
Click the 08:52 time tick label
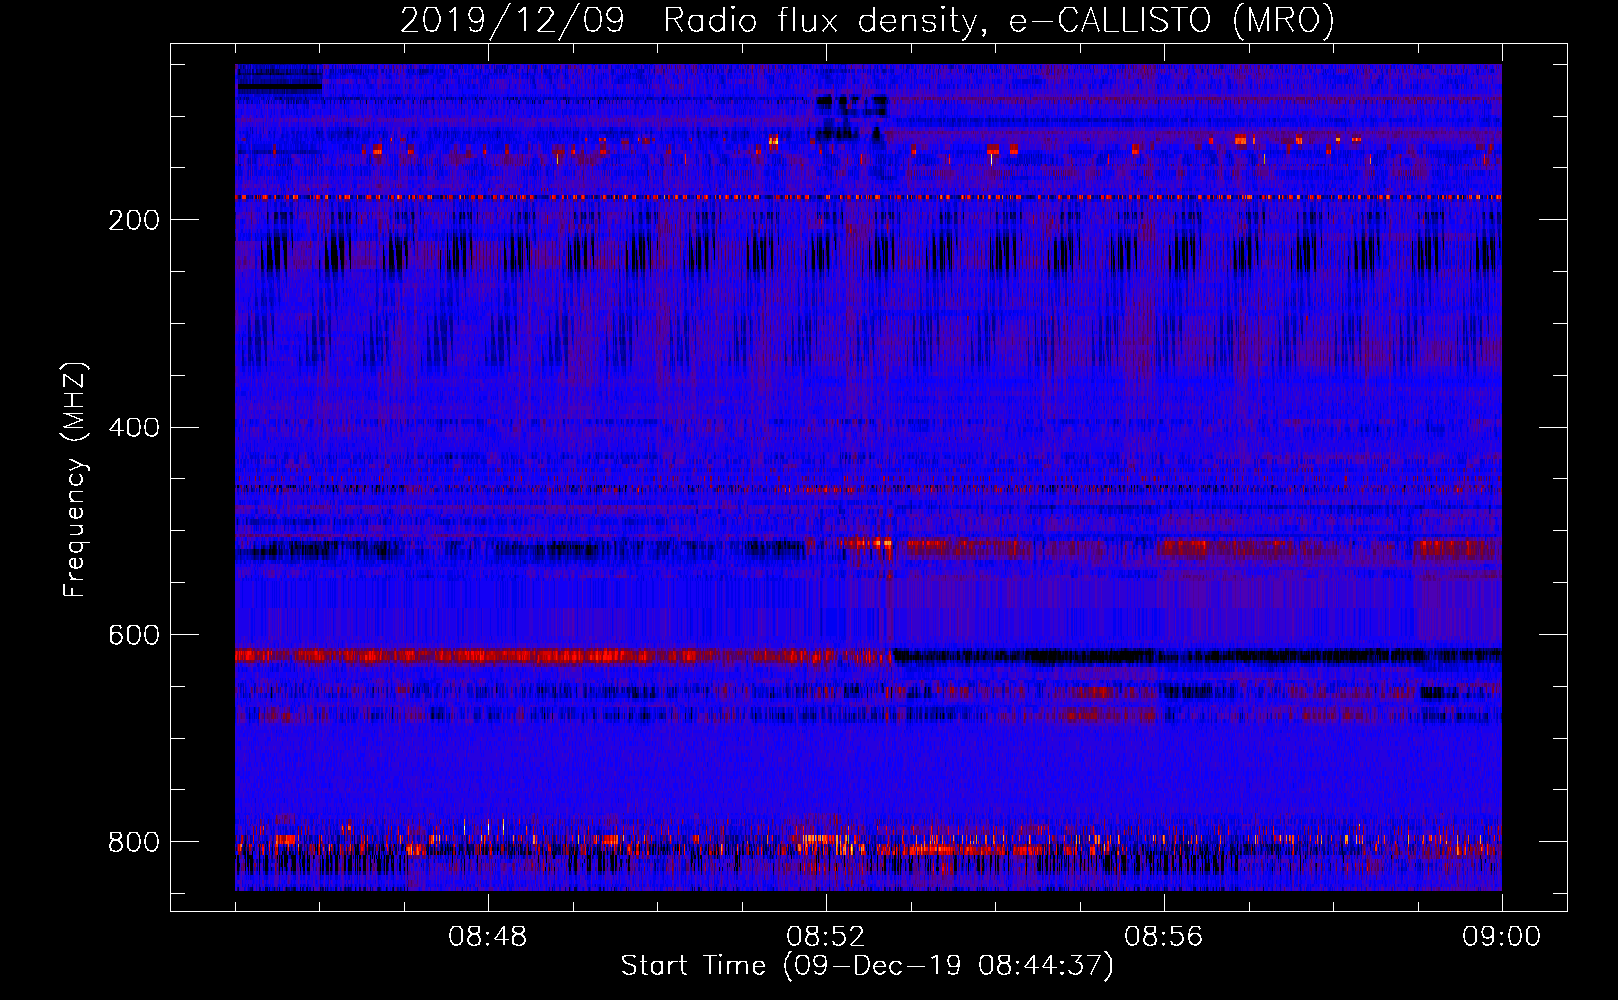(x=826, y=937)
